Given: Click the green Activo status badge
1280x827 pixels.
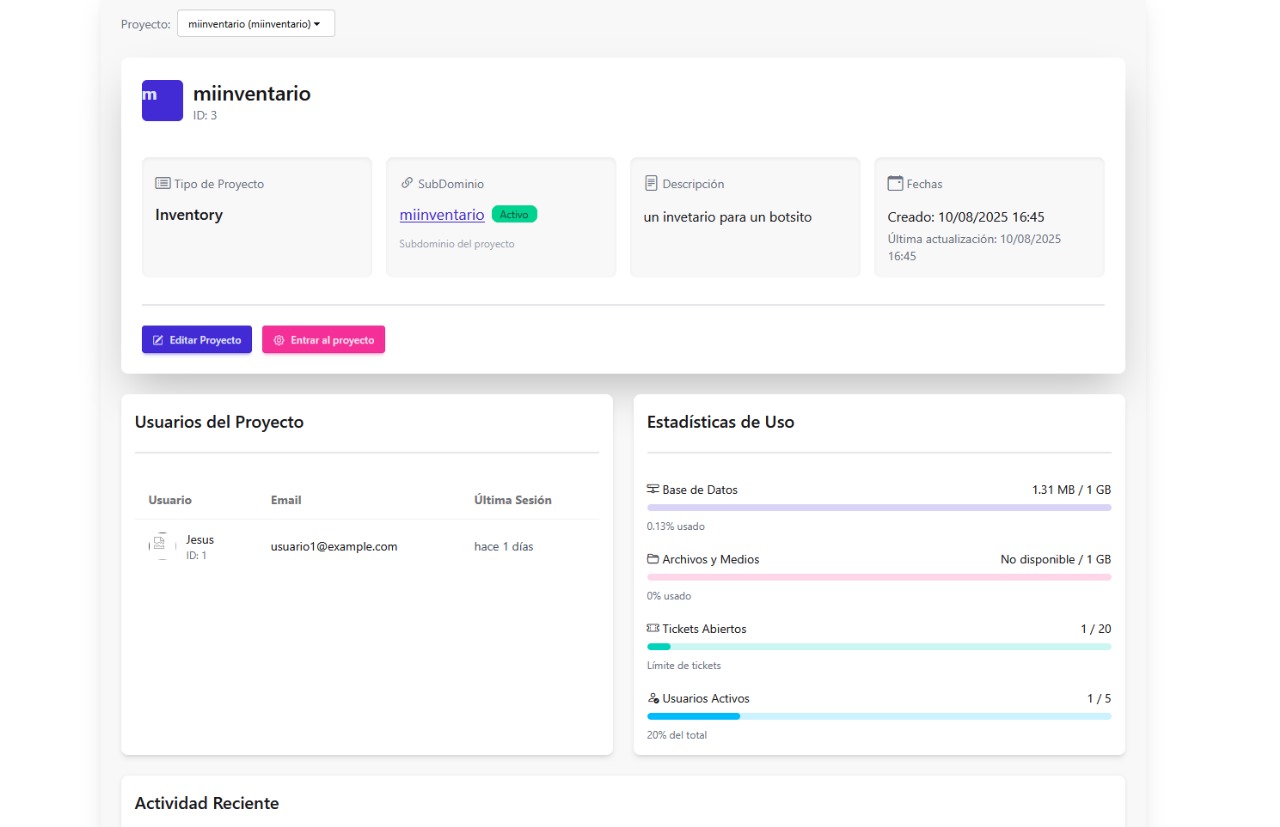Looking at the screenshot, I should tap(514, 214).
